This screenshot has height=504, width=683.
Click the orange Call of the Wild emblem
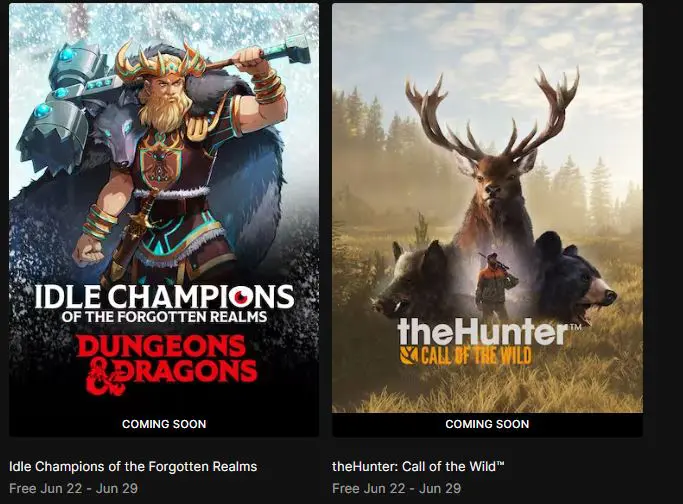[x=408, y=355]
